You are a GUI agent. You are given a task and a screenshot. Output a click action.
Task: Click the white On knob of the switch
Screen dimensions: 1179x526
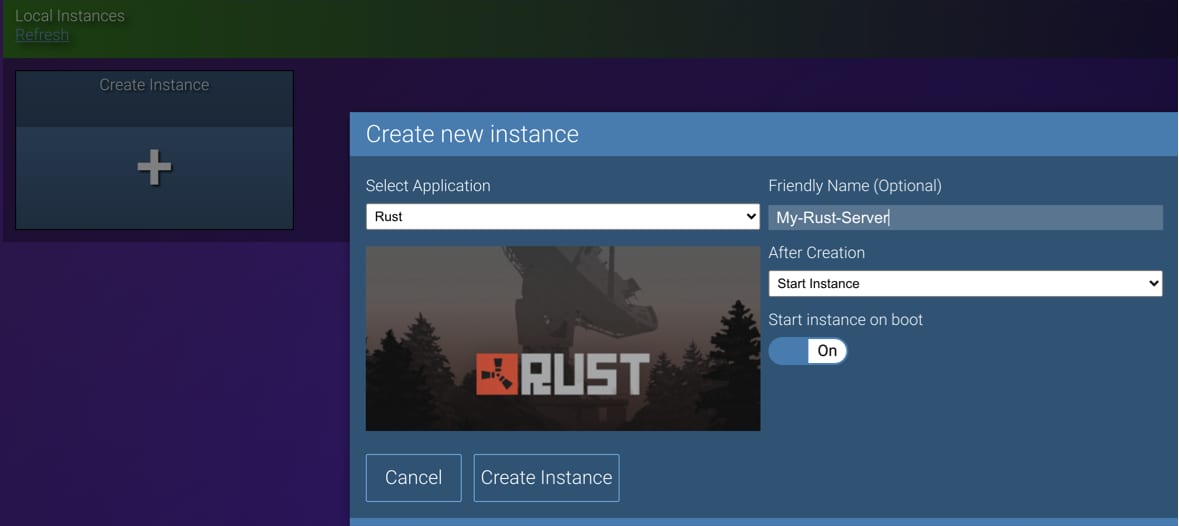pos(827,351)
